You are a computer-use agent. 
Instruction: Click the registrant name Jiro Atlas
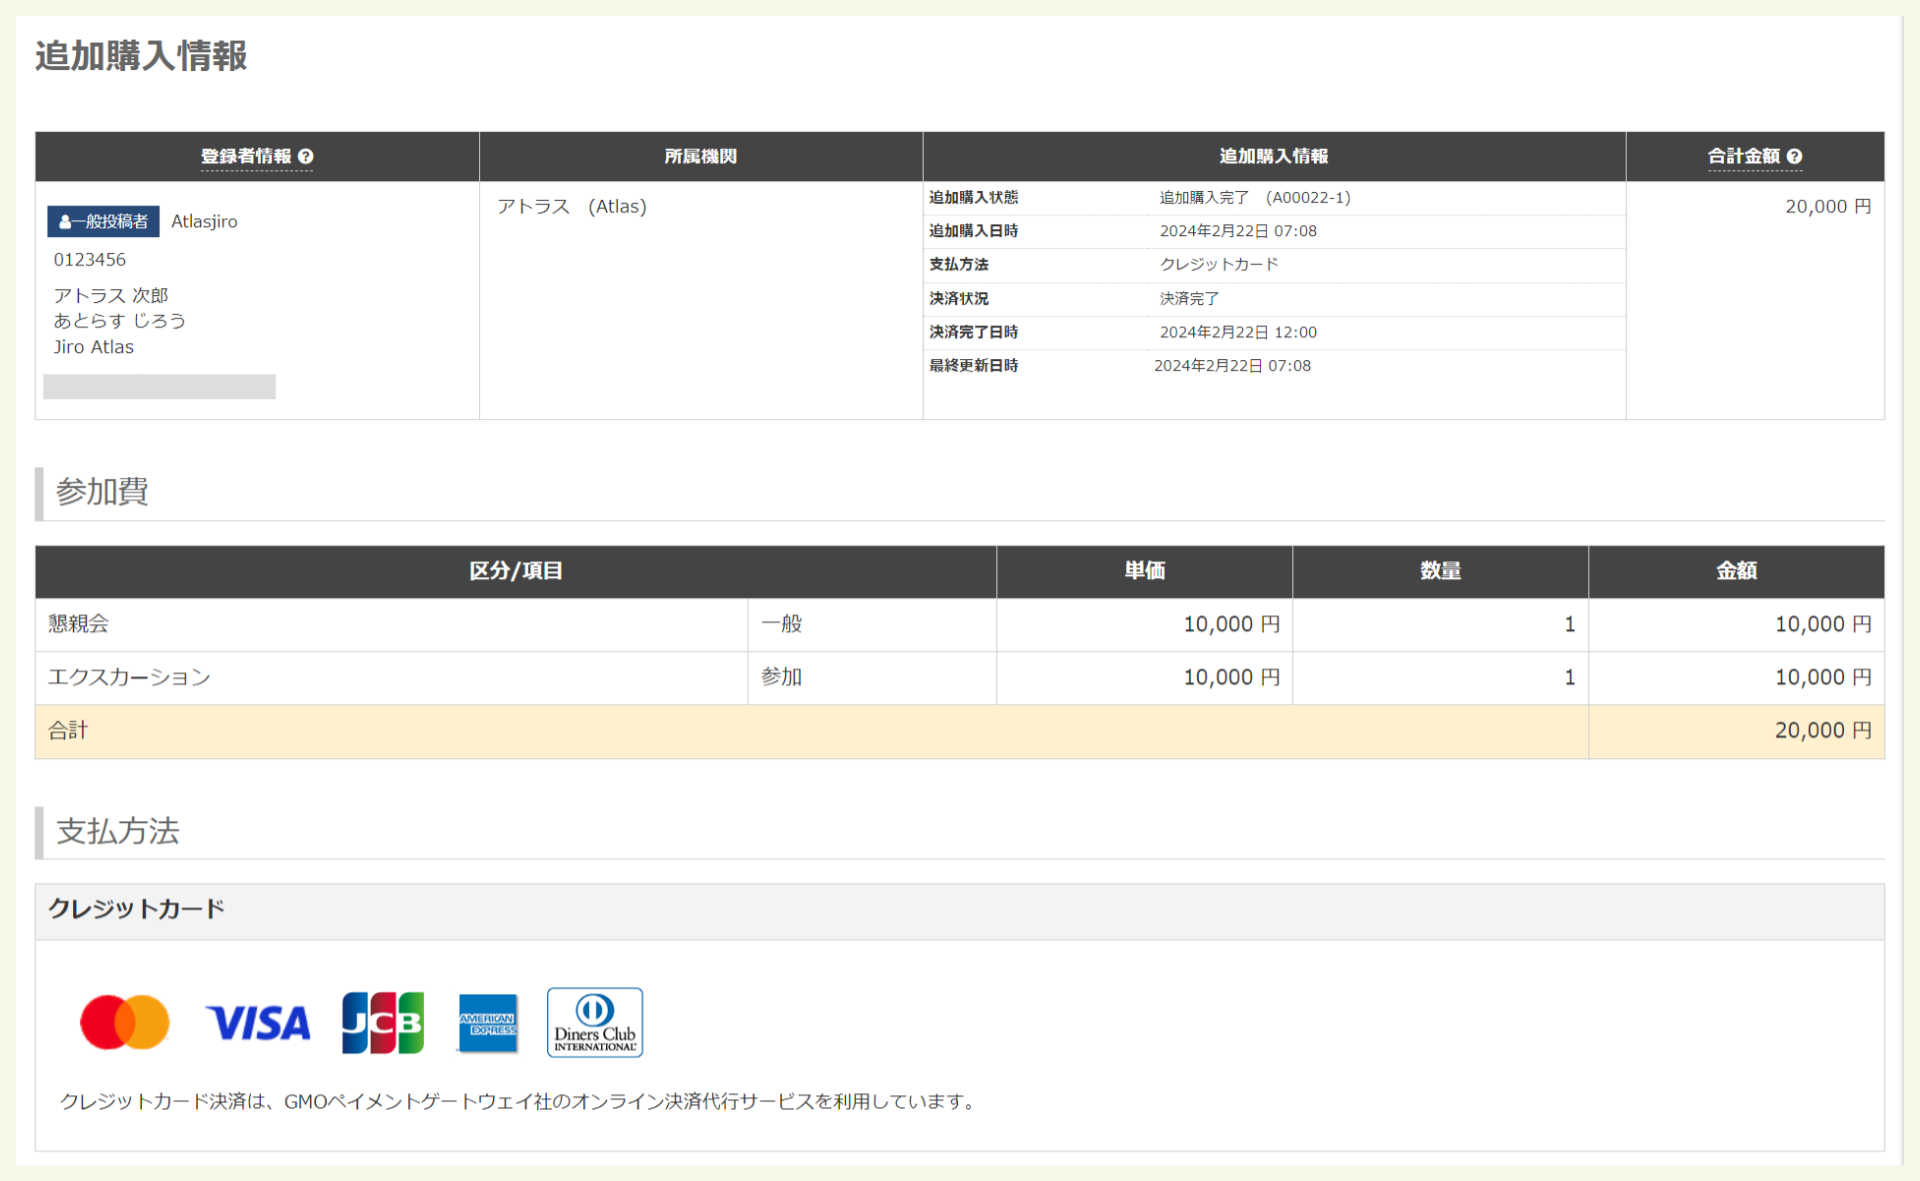93,346
